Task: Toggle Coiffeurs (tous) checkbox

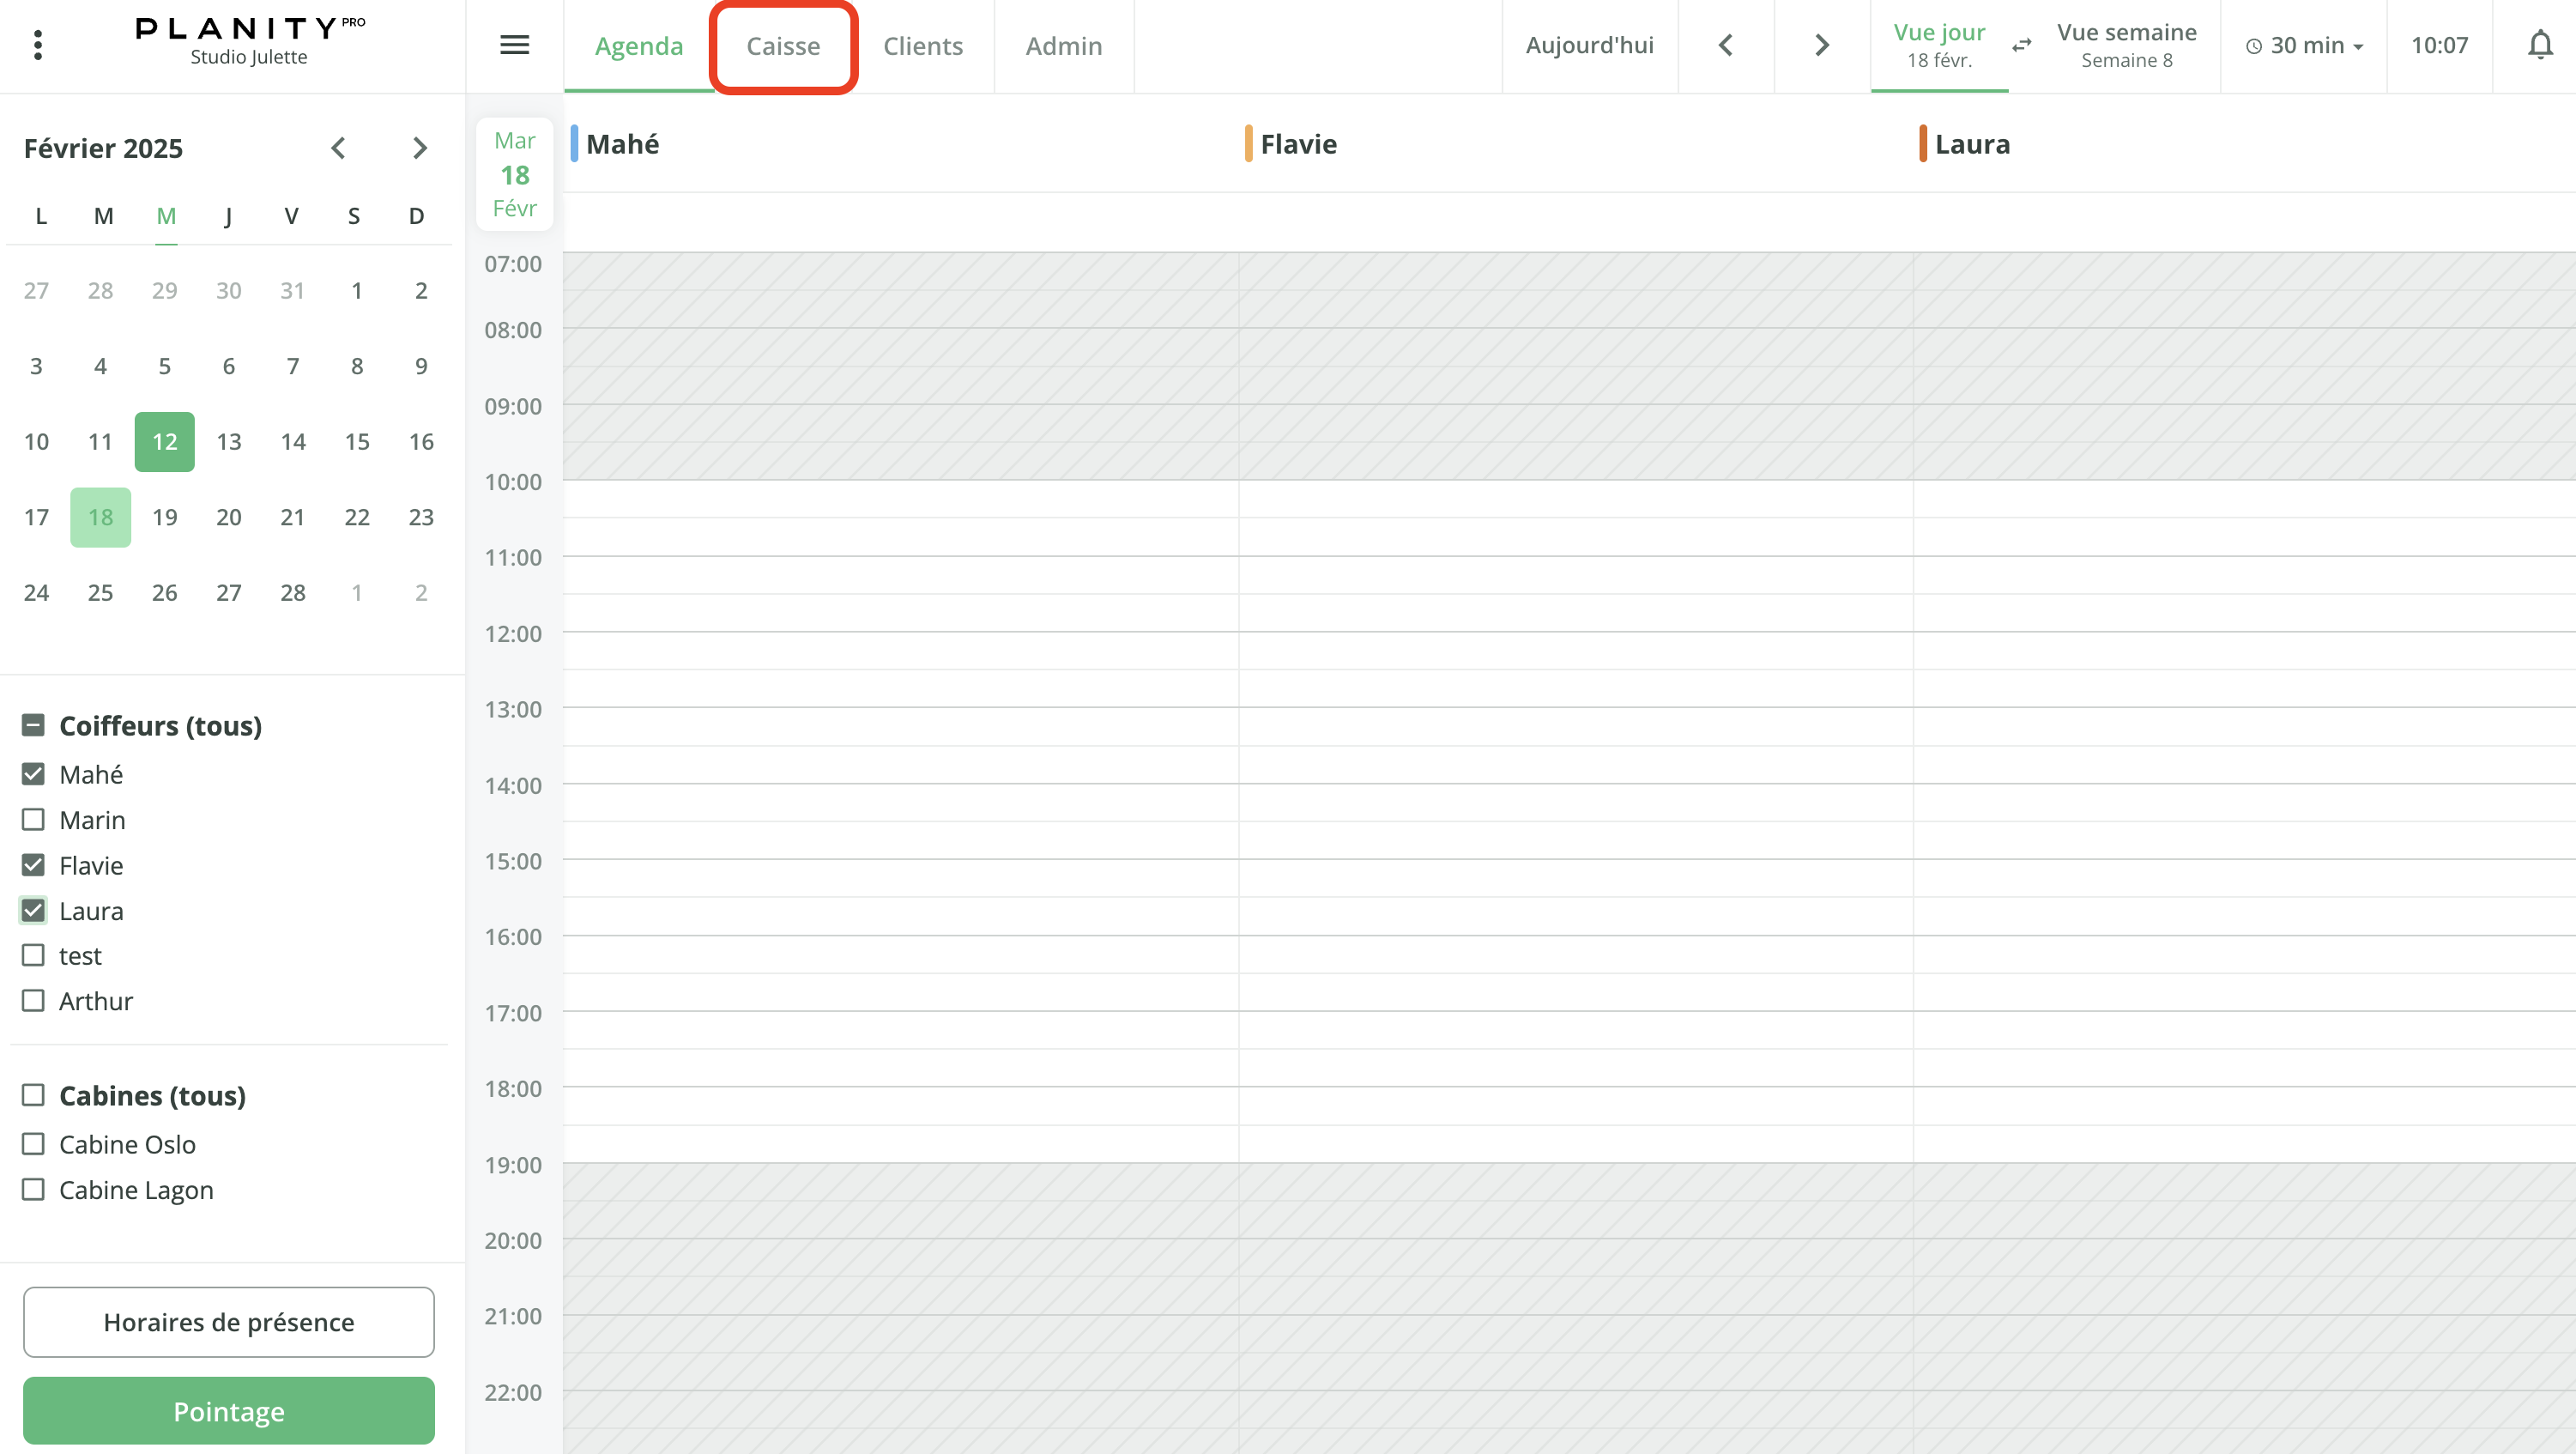Action: (x=33, y=725)
